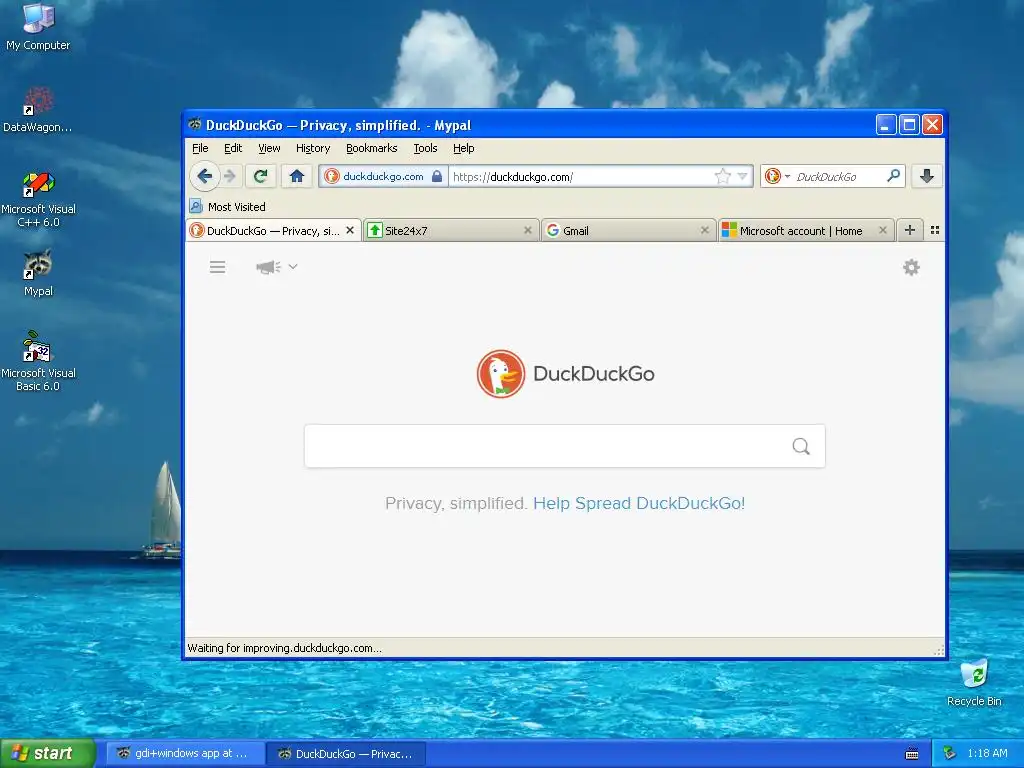Image resolution: width=1024 pixels, height=768 pixels.
Task: Select the DataWagon desktop shortcut
Action: (x=38, y=109)
